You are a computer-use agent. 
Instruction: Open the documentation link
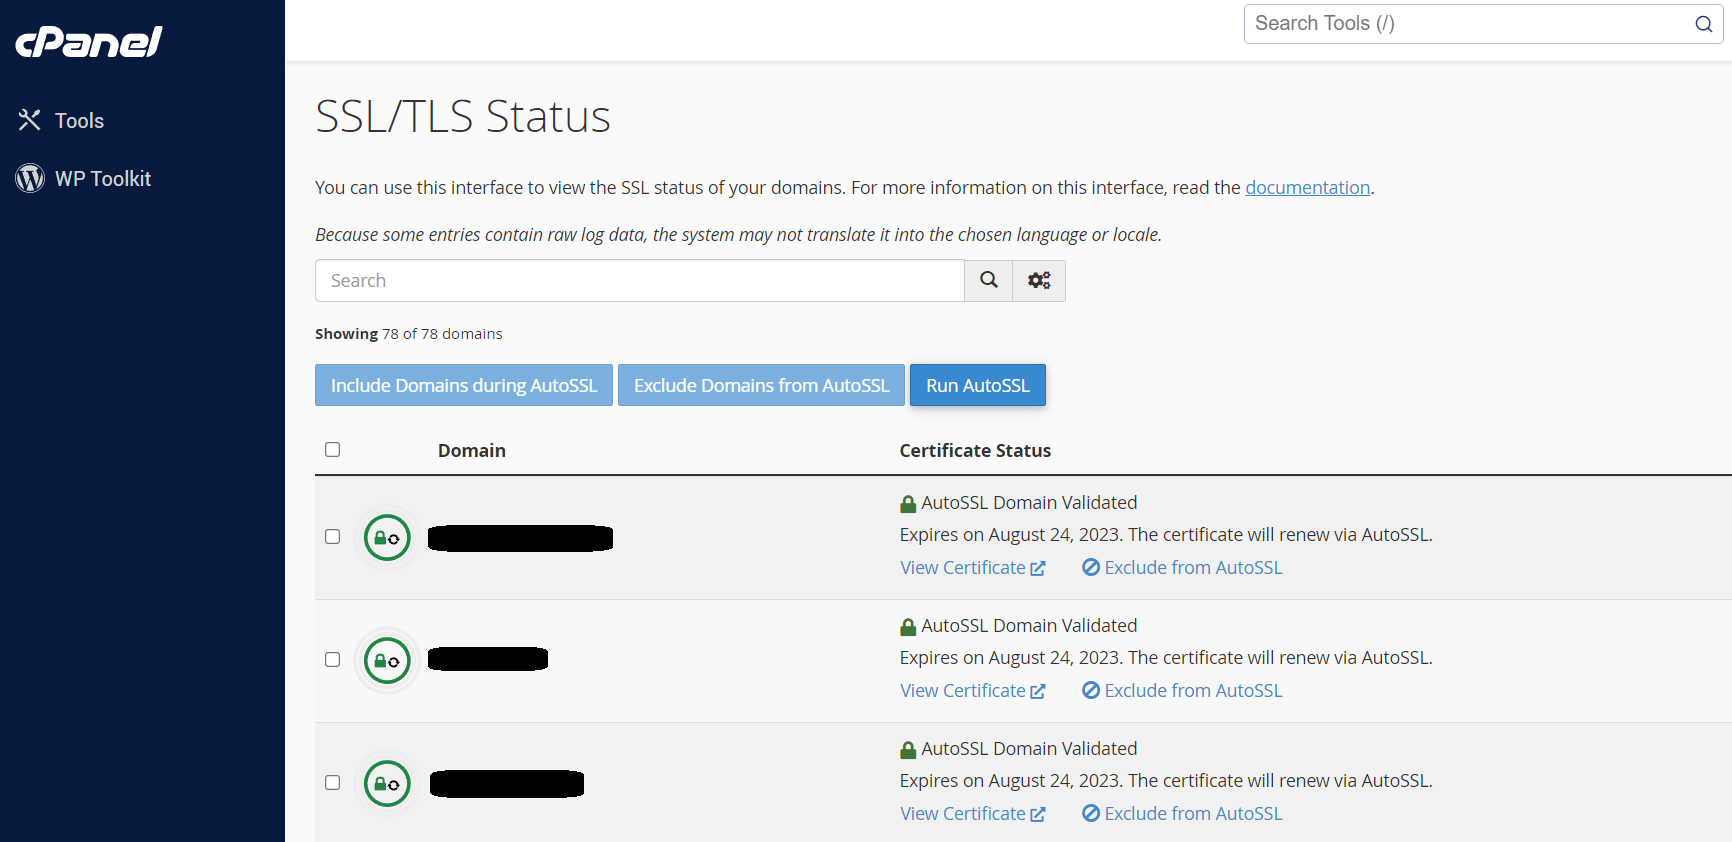pyautogui.click(x=1307, y=187)
